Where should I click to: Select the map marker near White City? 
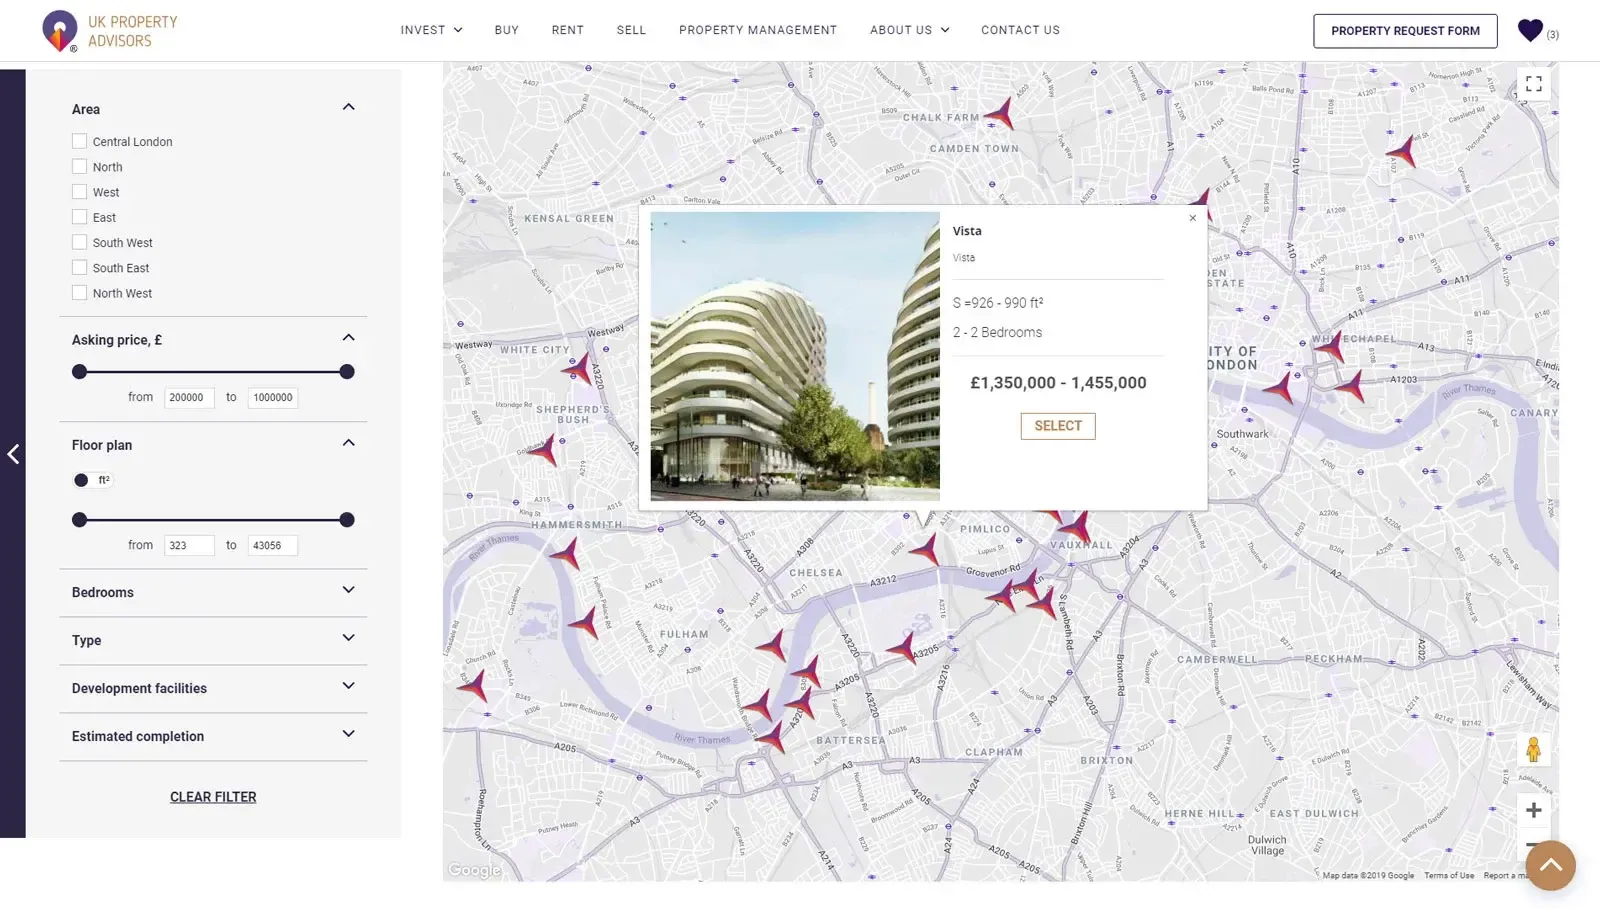(x=578, y=369)
